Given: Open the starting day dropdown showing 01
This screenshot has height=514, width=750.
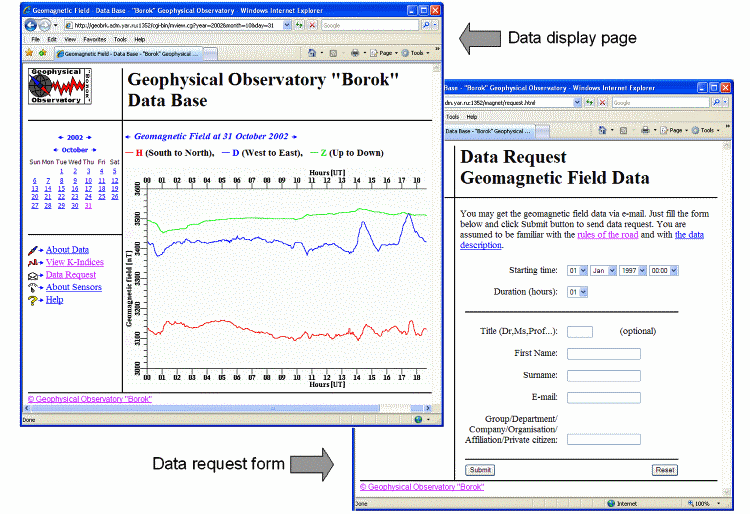Looking at the screenshot, I should click(x=577, y=271).
